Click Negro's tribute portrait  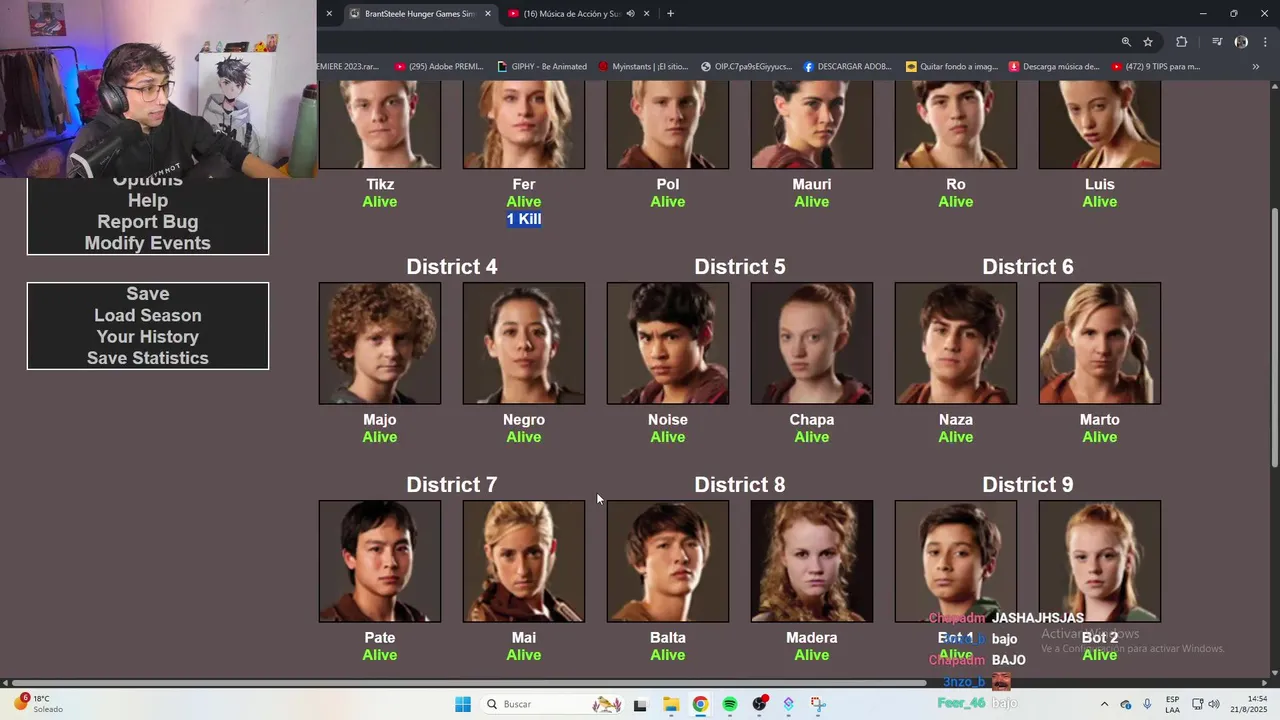pyautogui.click(x=524, y=343)
